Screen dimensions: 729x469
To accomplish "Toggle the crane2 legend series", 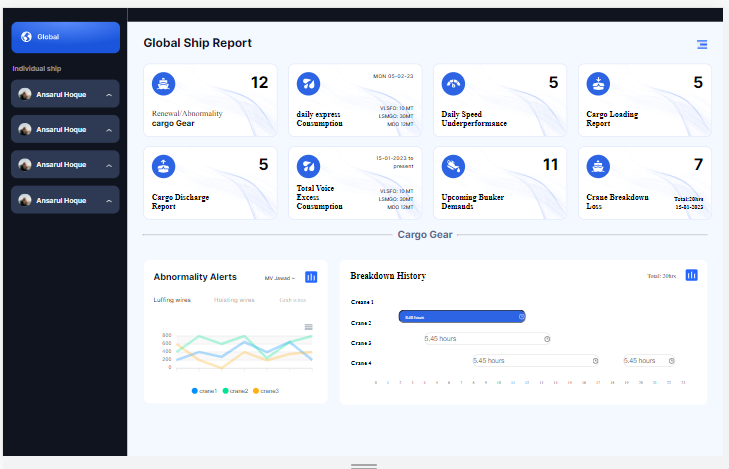I will click(x=236, y=391).
